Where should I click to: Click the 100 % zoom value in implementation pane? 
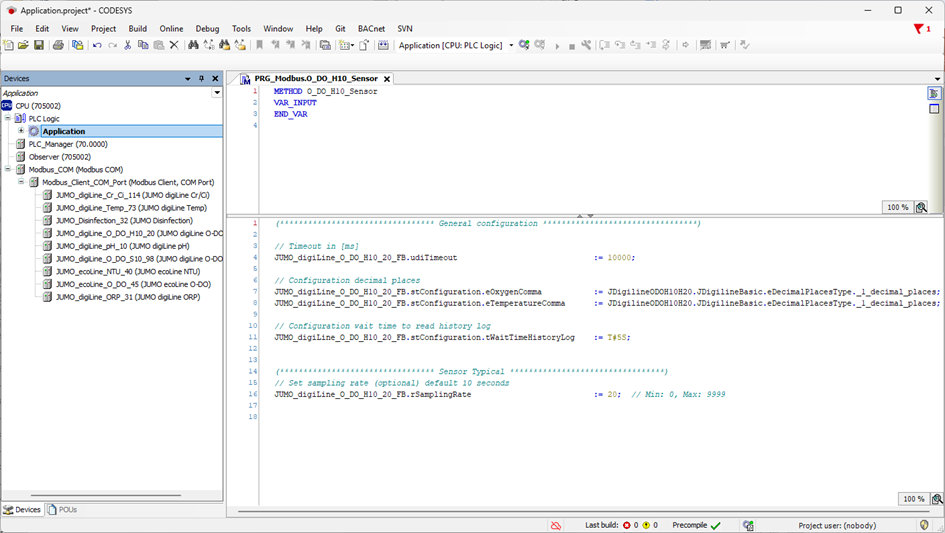point(914,499)
